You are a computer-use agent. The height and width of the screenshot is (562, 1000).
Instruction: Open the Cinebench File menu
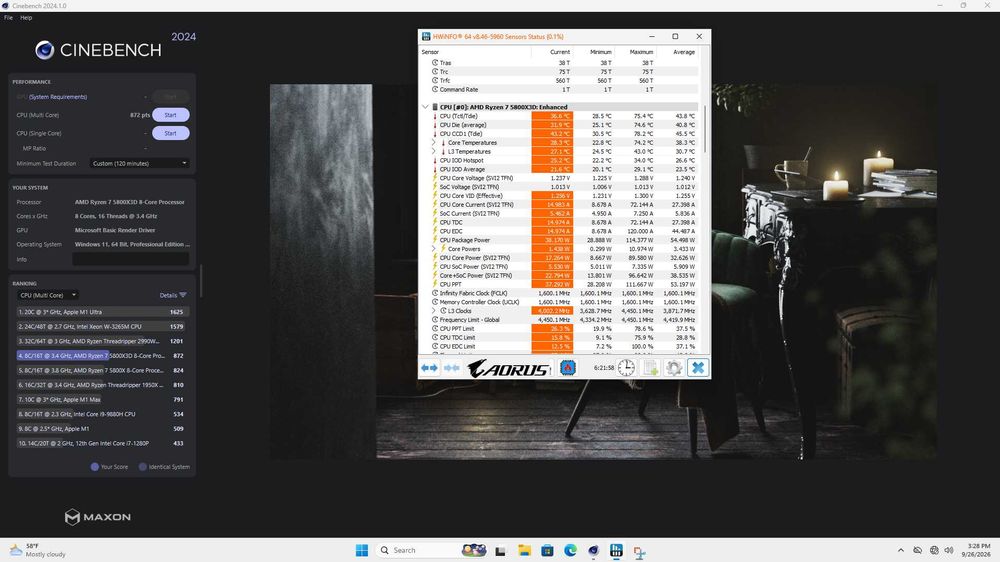[x=8, y=18]
